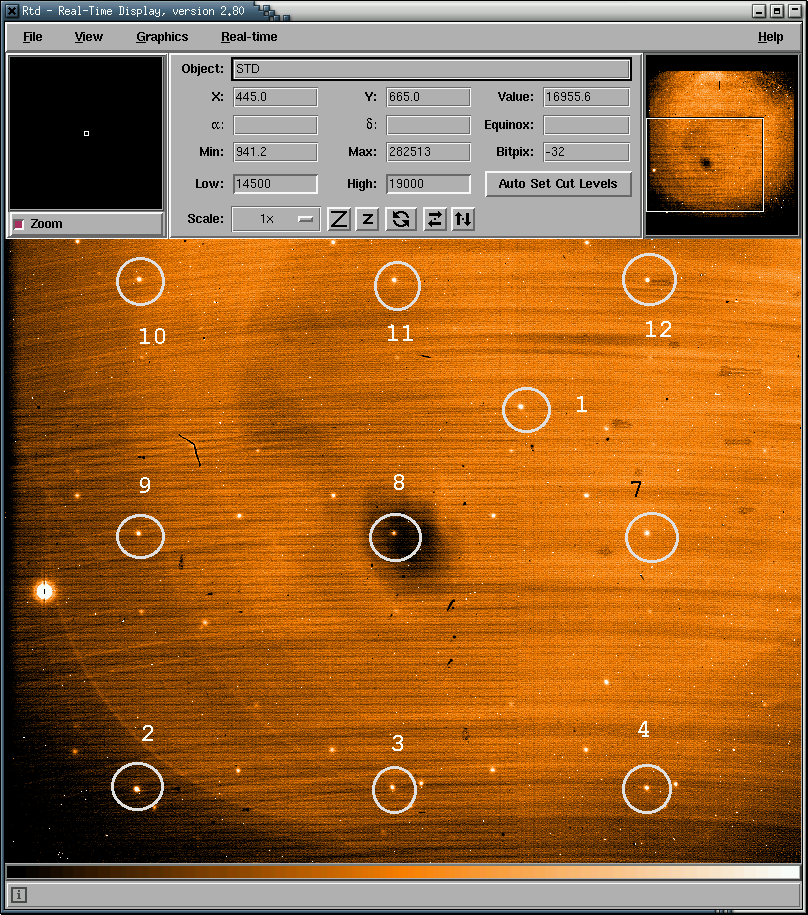Click the empty delta coordinate field
The image size is (808, 915).
428,125
